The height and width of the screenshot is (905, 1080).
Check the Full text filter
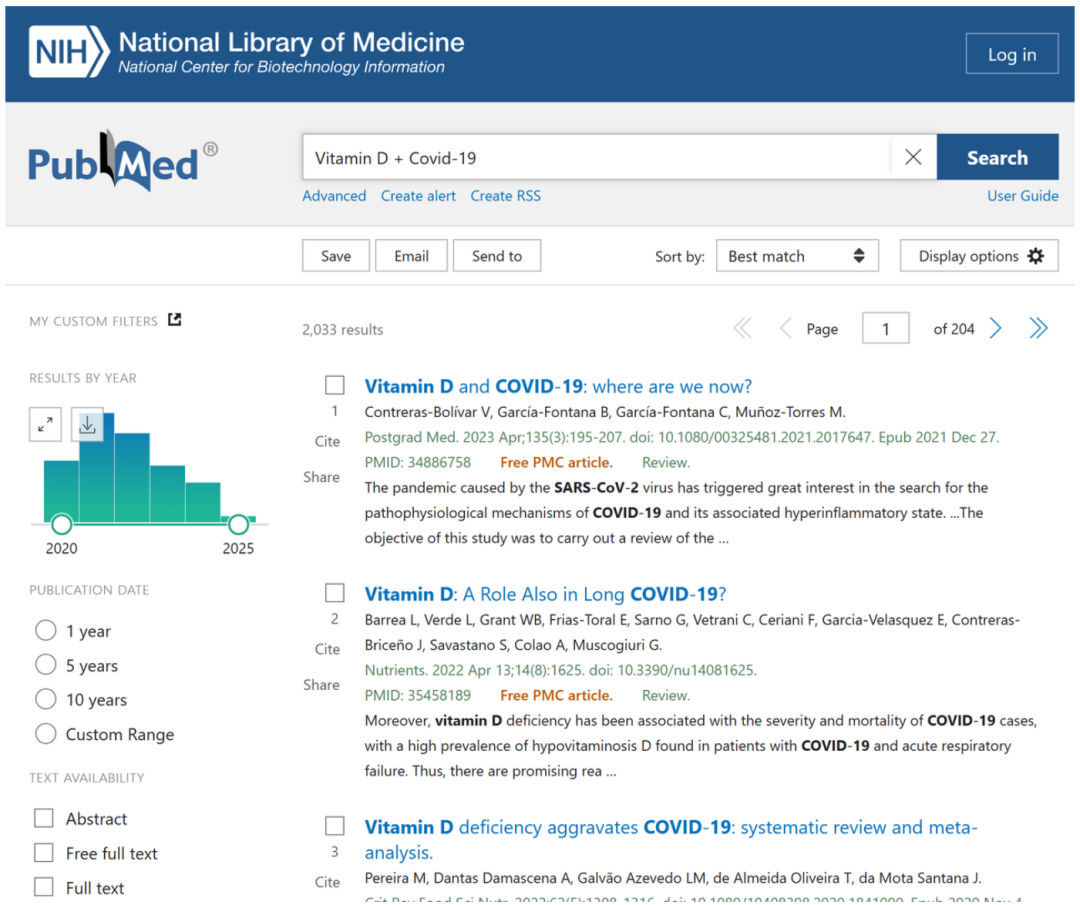pos(44,887)
